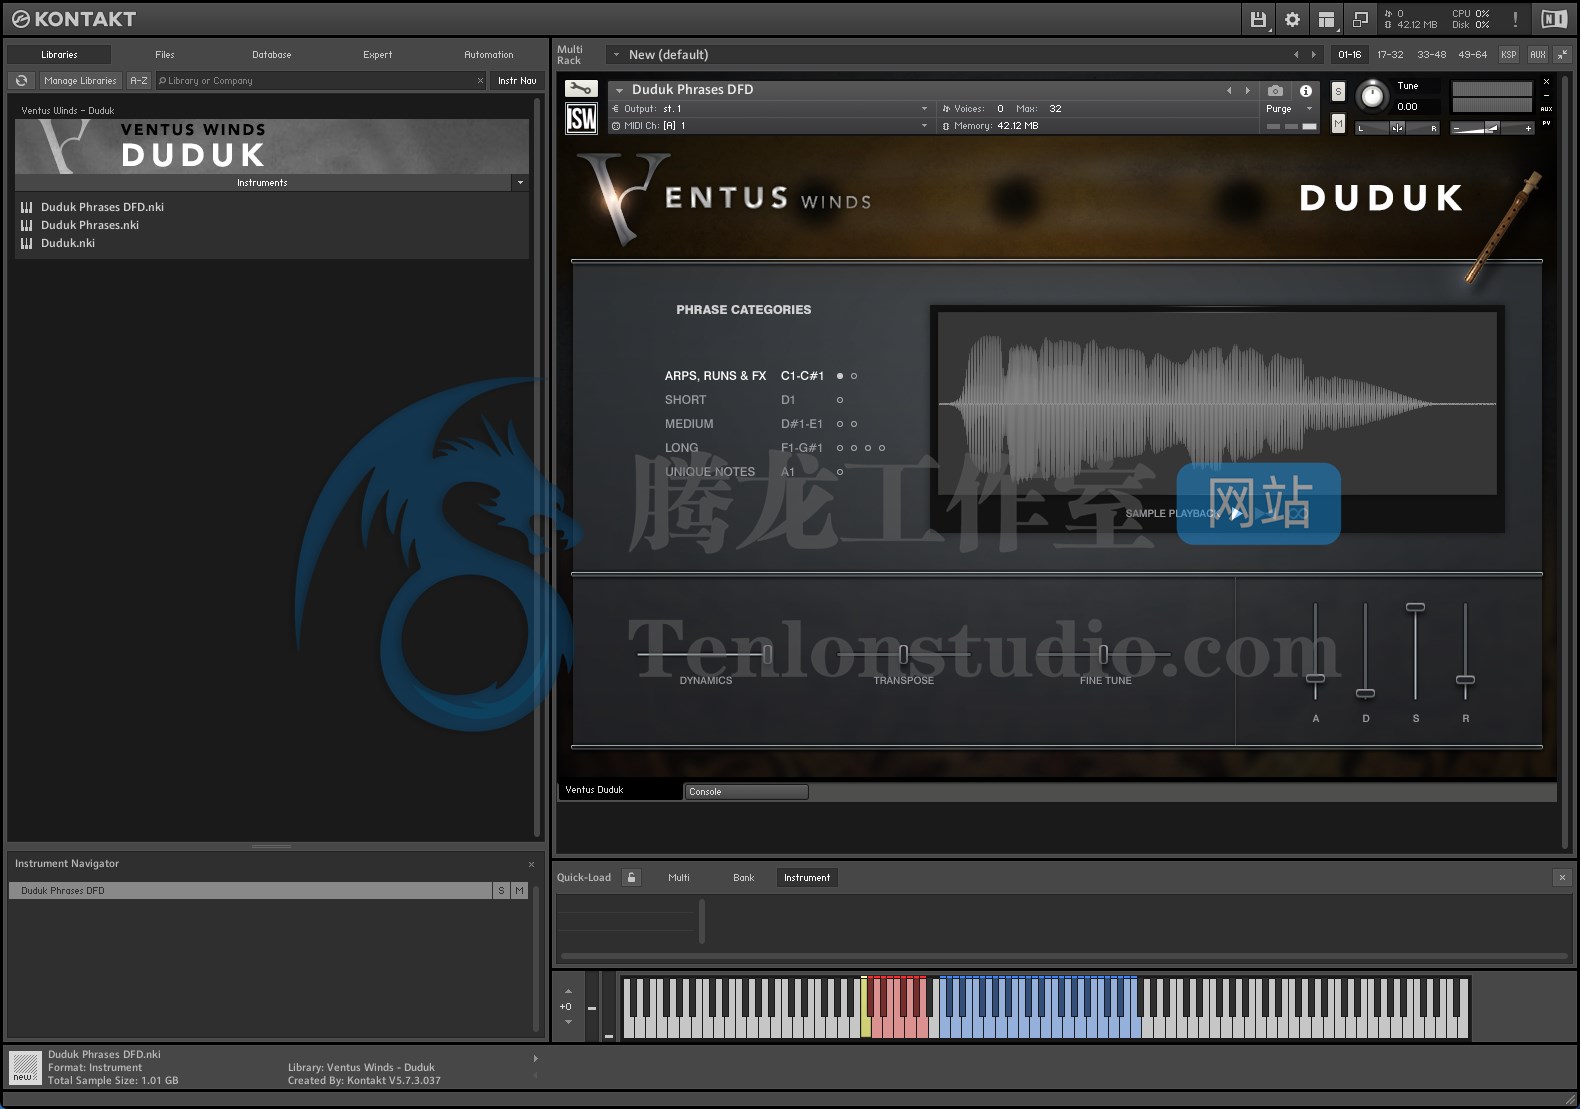Viewport: 1580px width, 1109px height.
Task: Toggle KSP master script editor
Action: click(x=1508, y=55)
